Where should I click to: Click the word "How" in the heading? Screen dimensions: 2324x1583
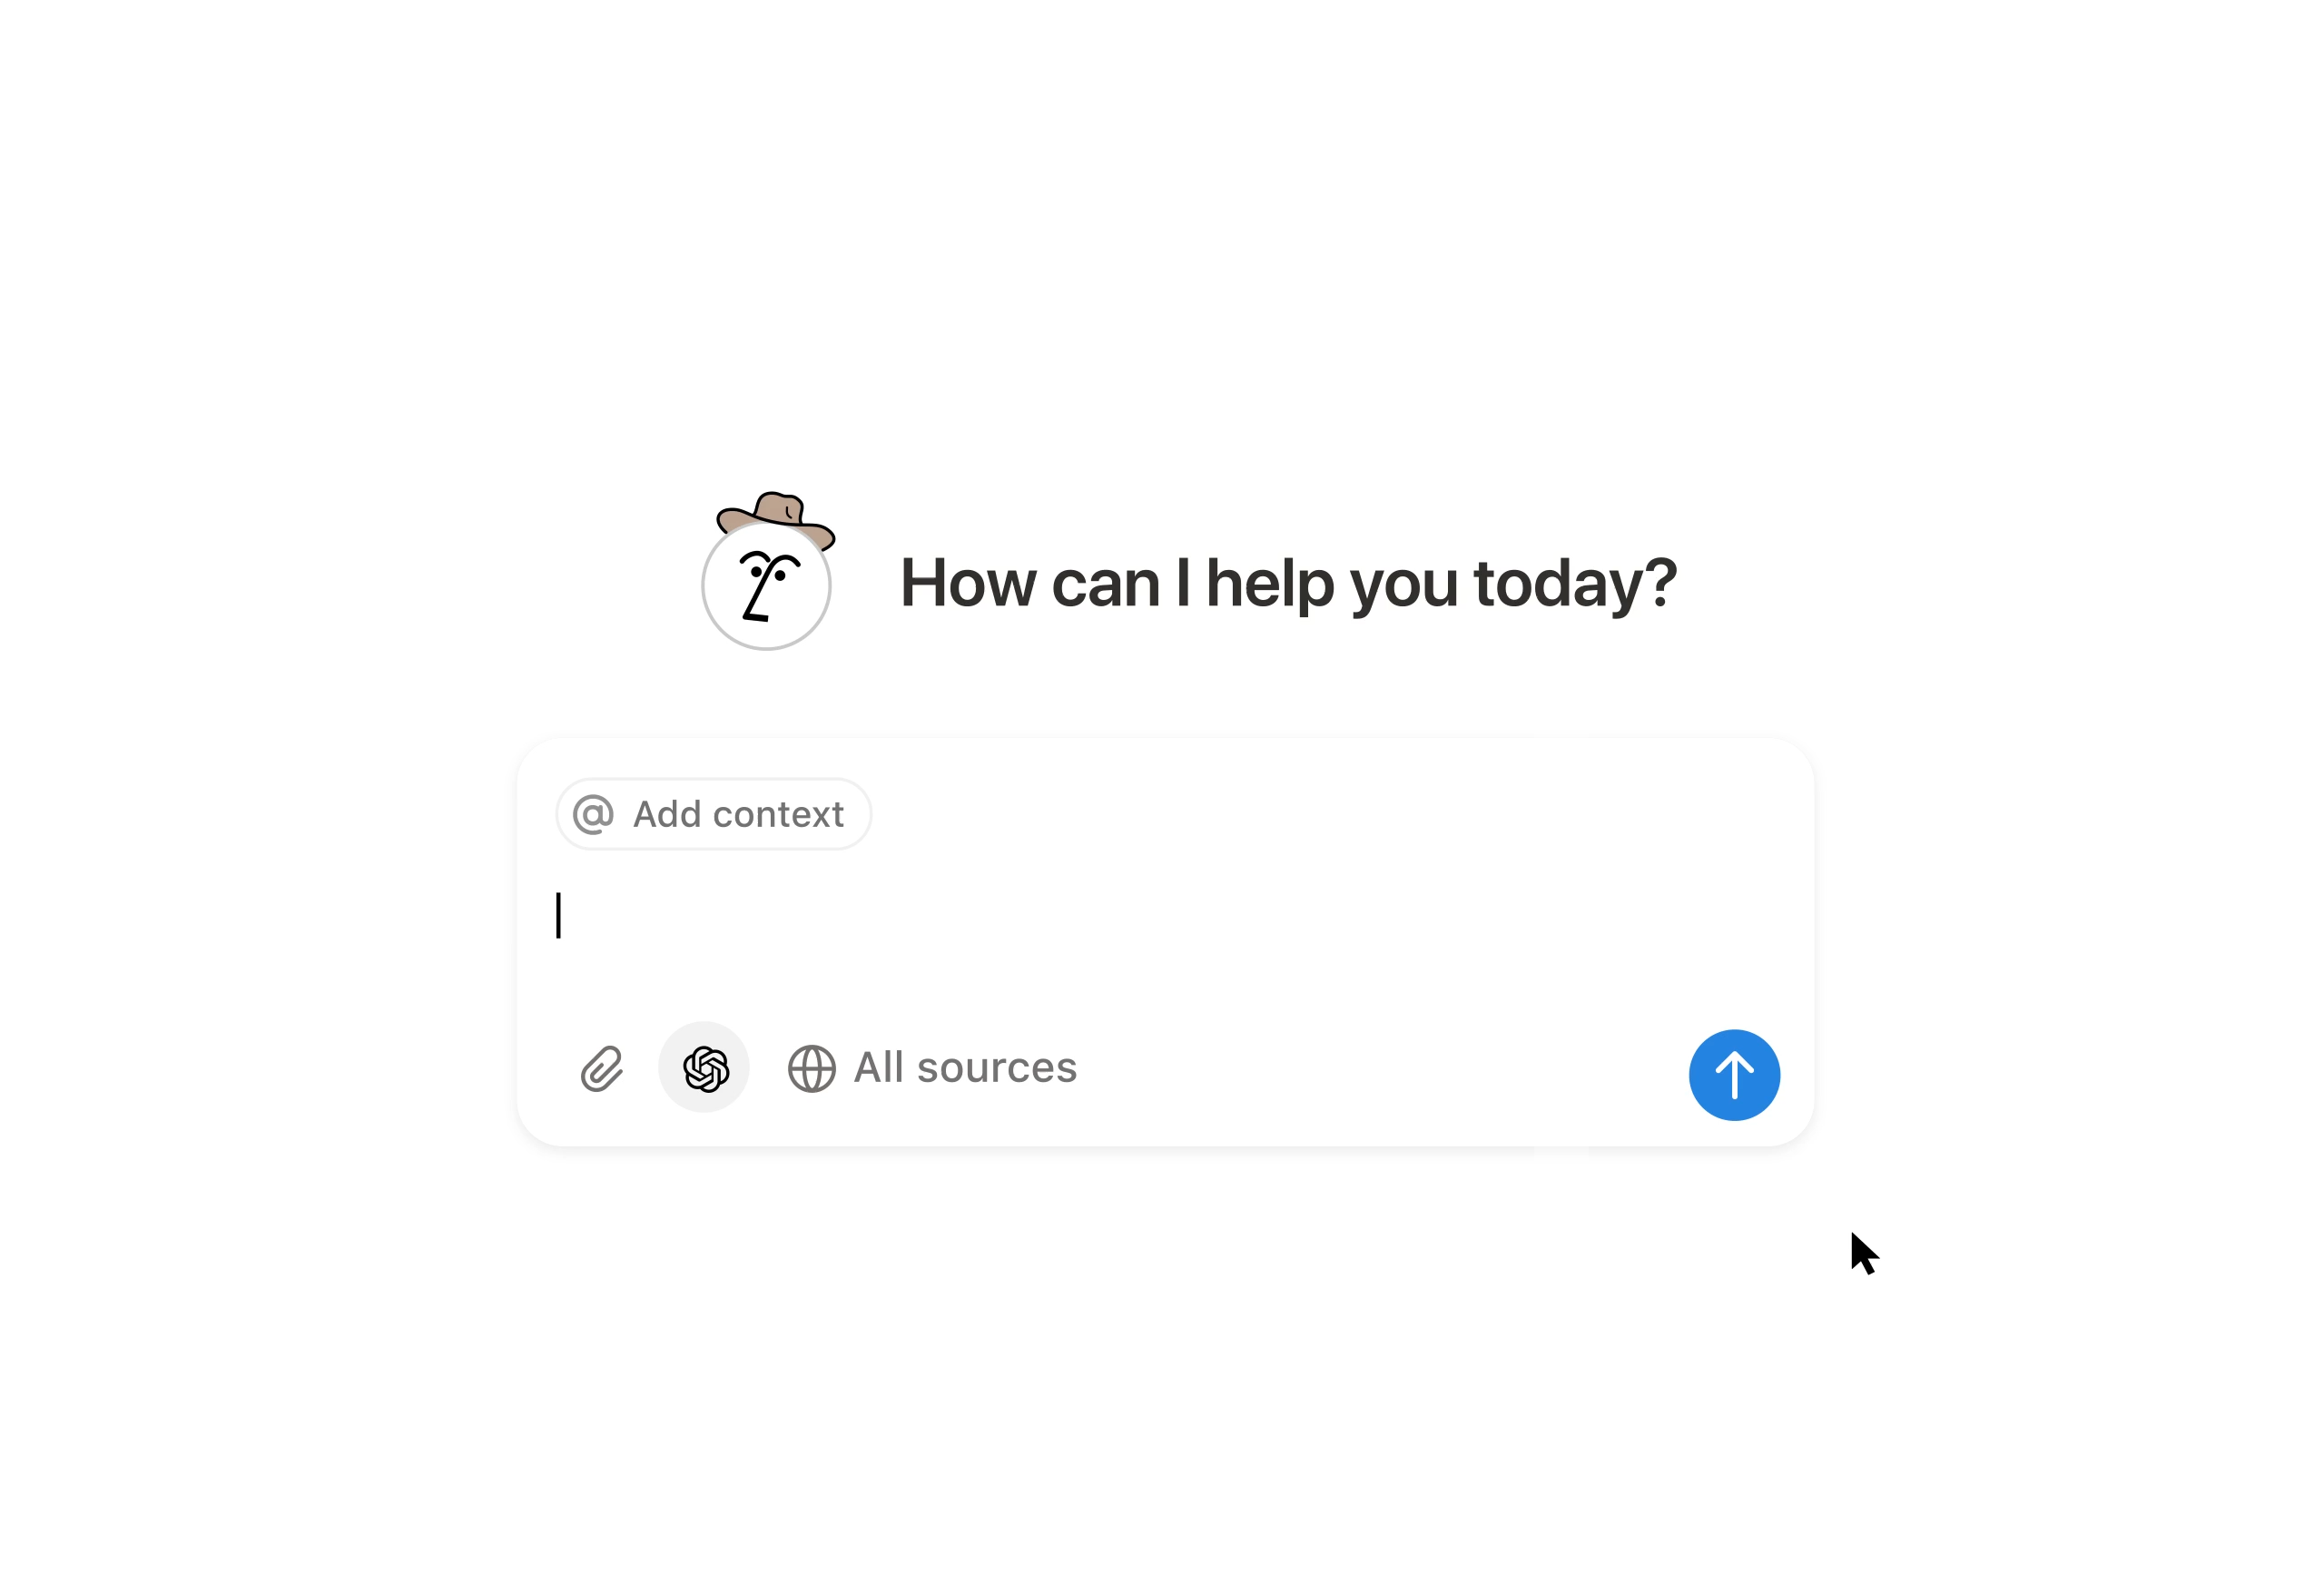click(x=968, y=583)
